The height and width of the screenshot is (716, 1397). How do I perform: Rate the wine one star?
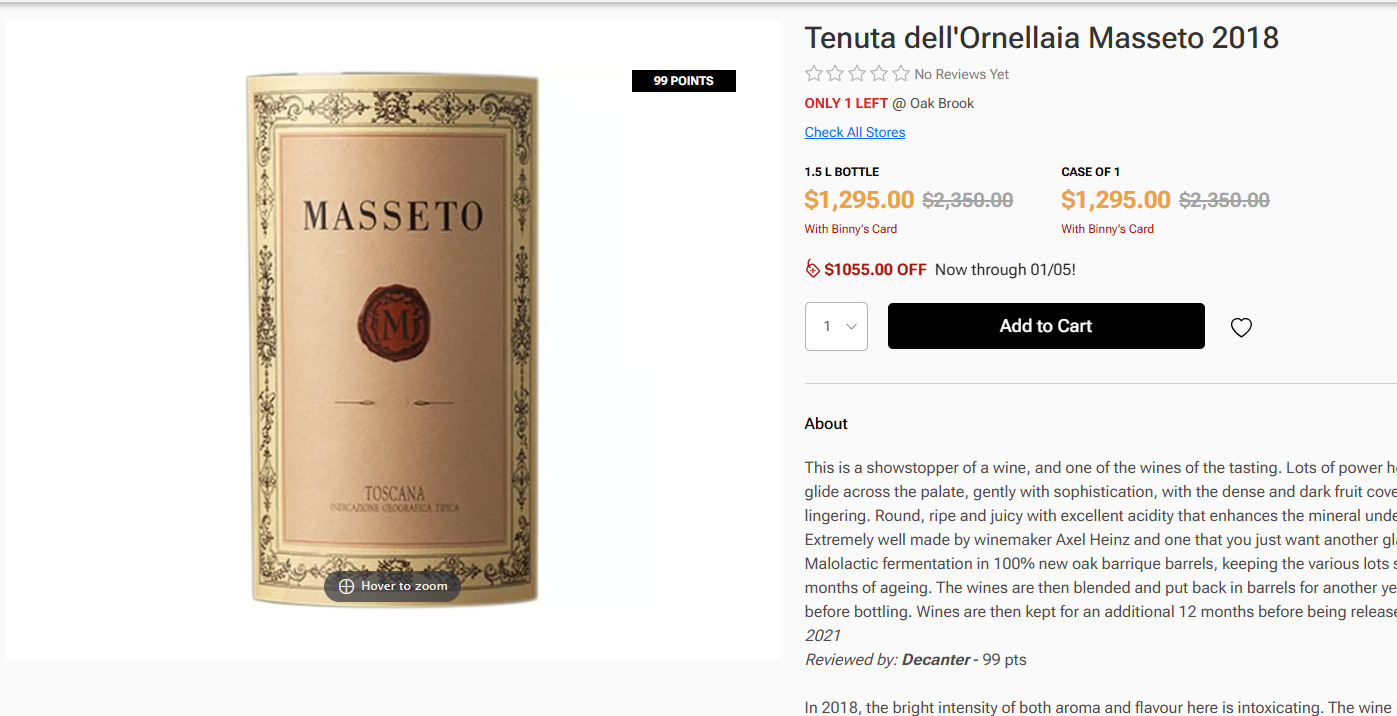pyautogui.click(x=814, y=74)
